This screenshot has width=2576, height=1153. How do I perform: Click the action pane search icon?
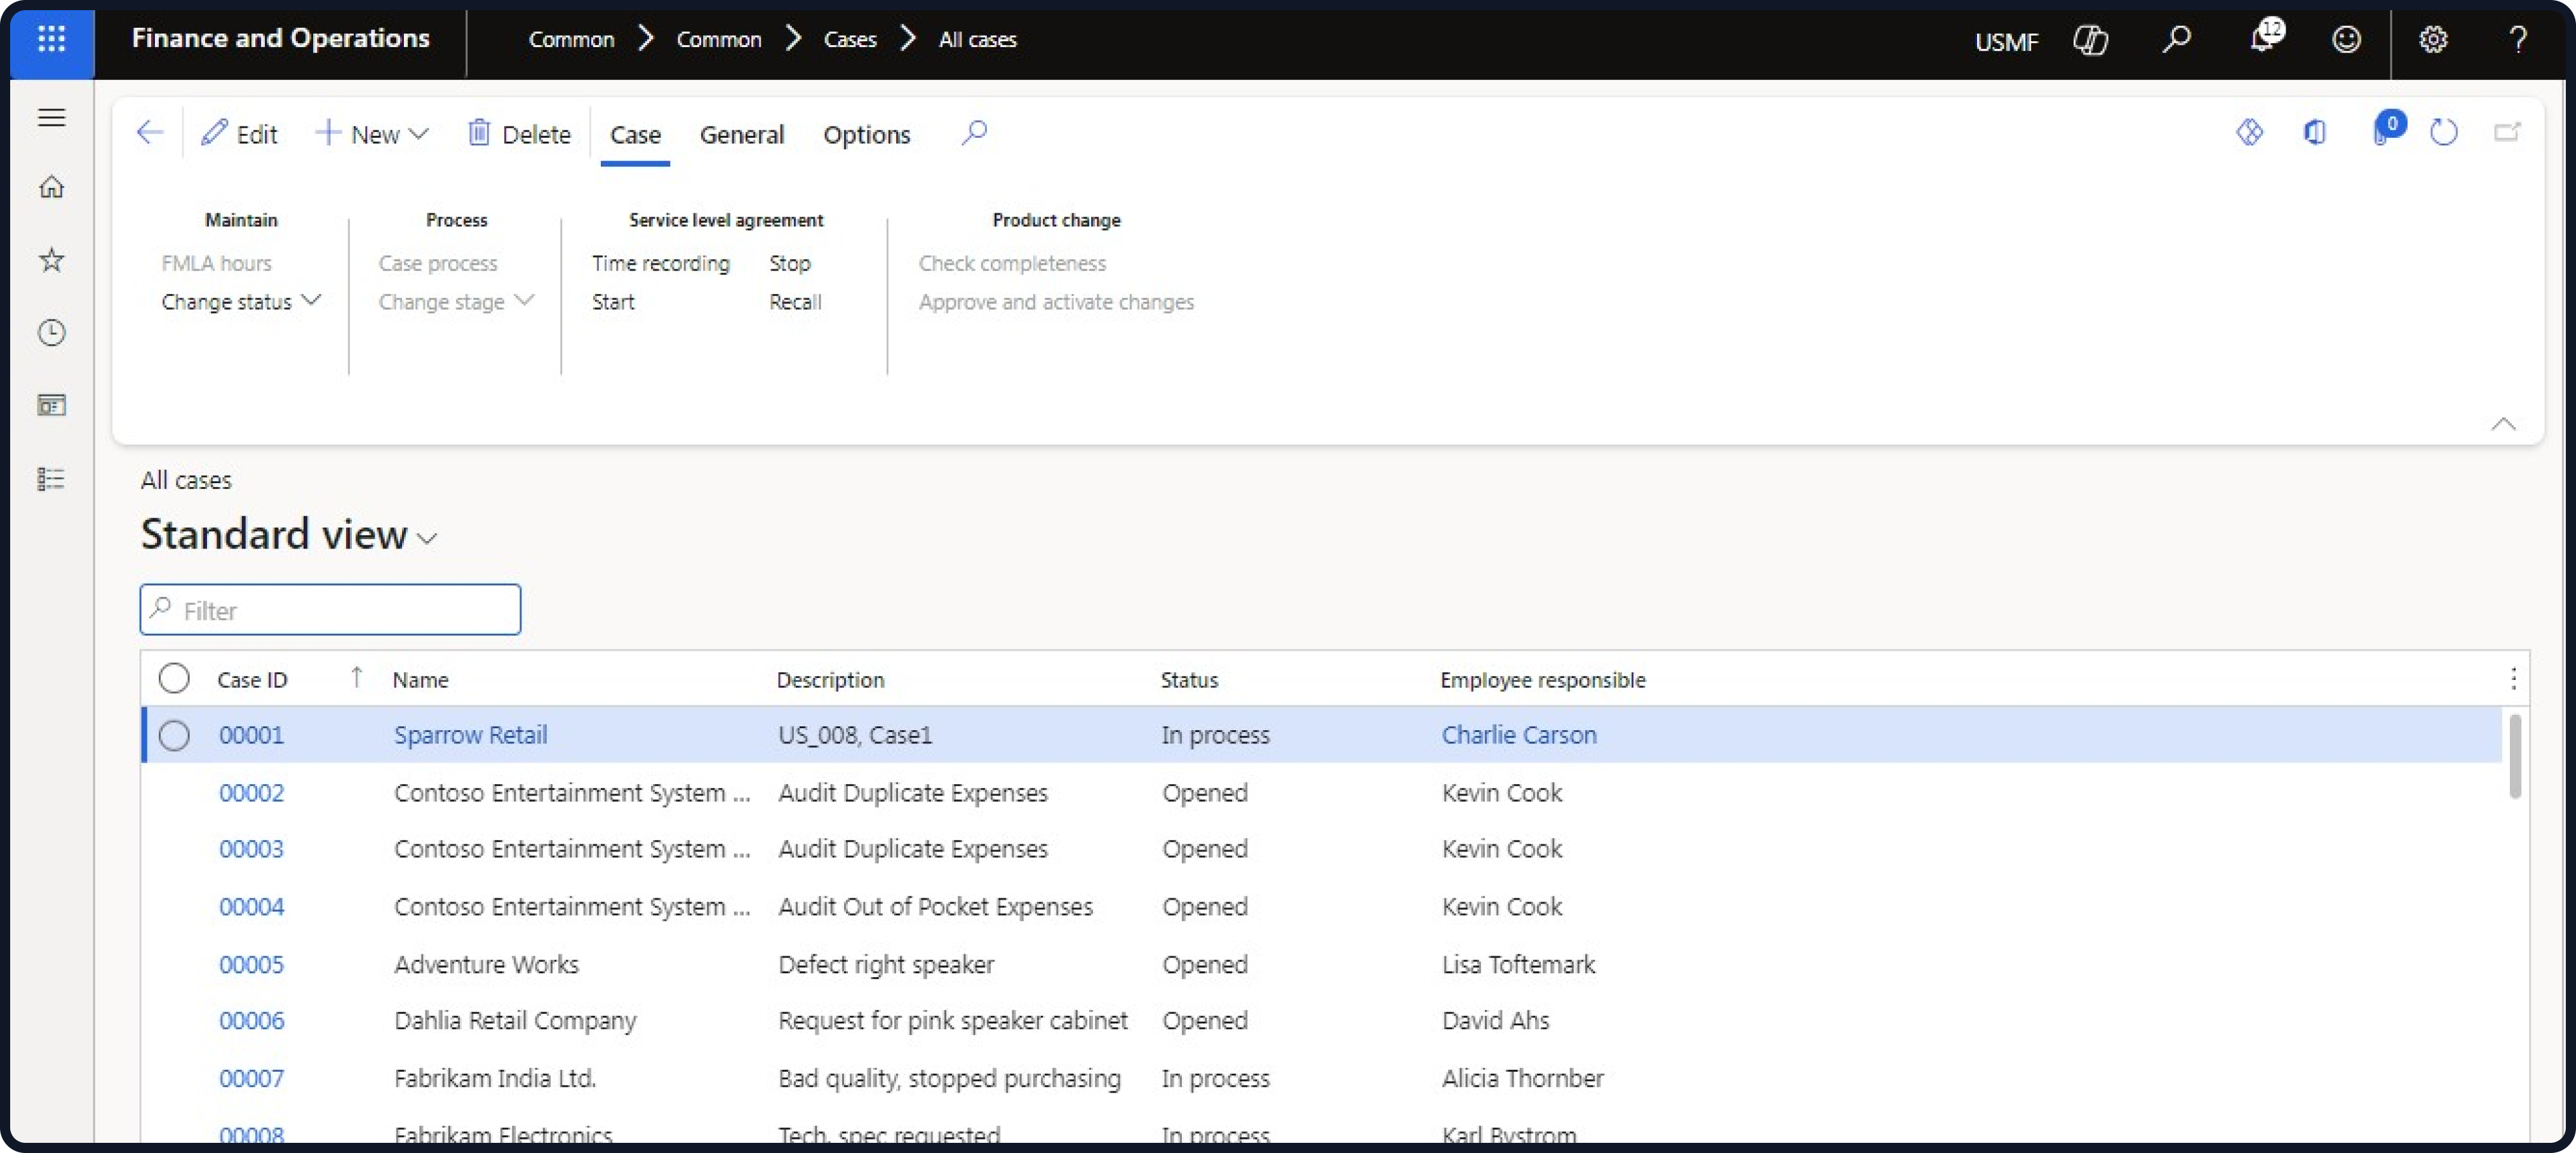974,133
